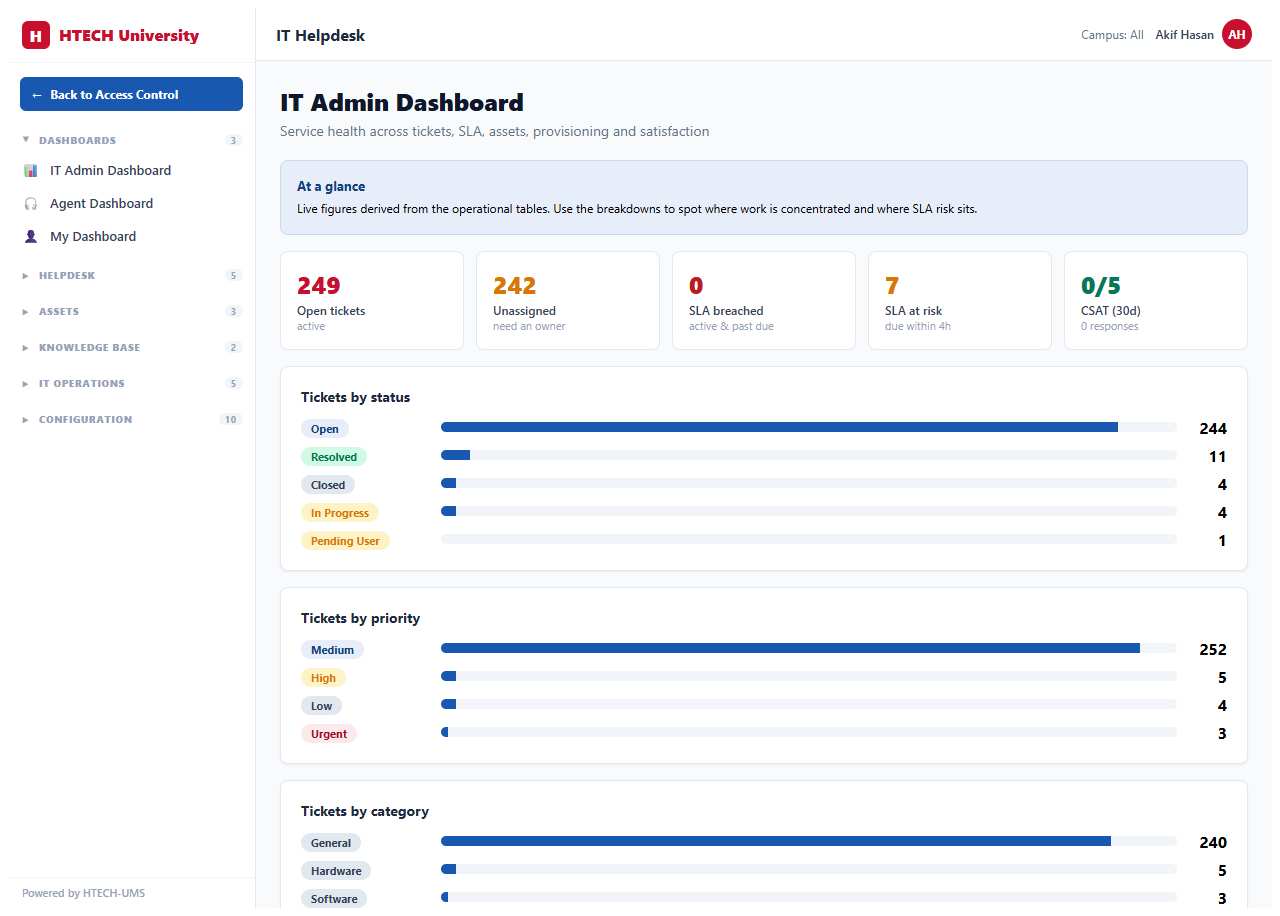Click the Medium priority badge

pyautogui.click(x=333, y=650)
